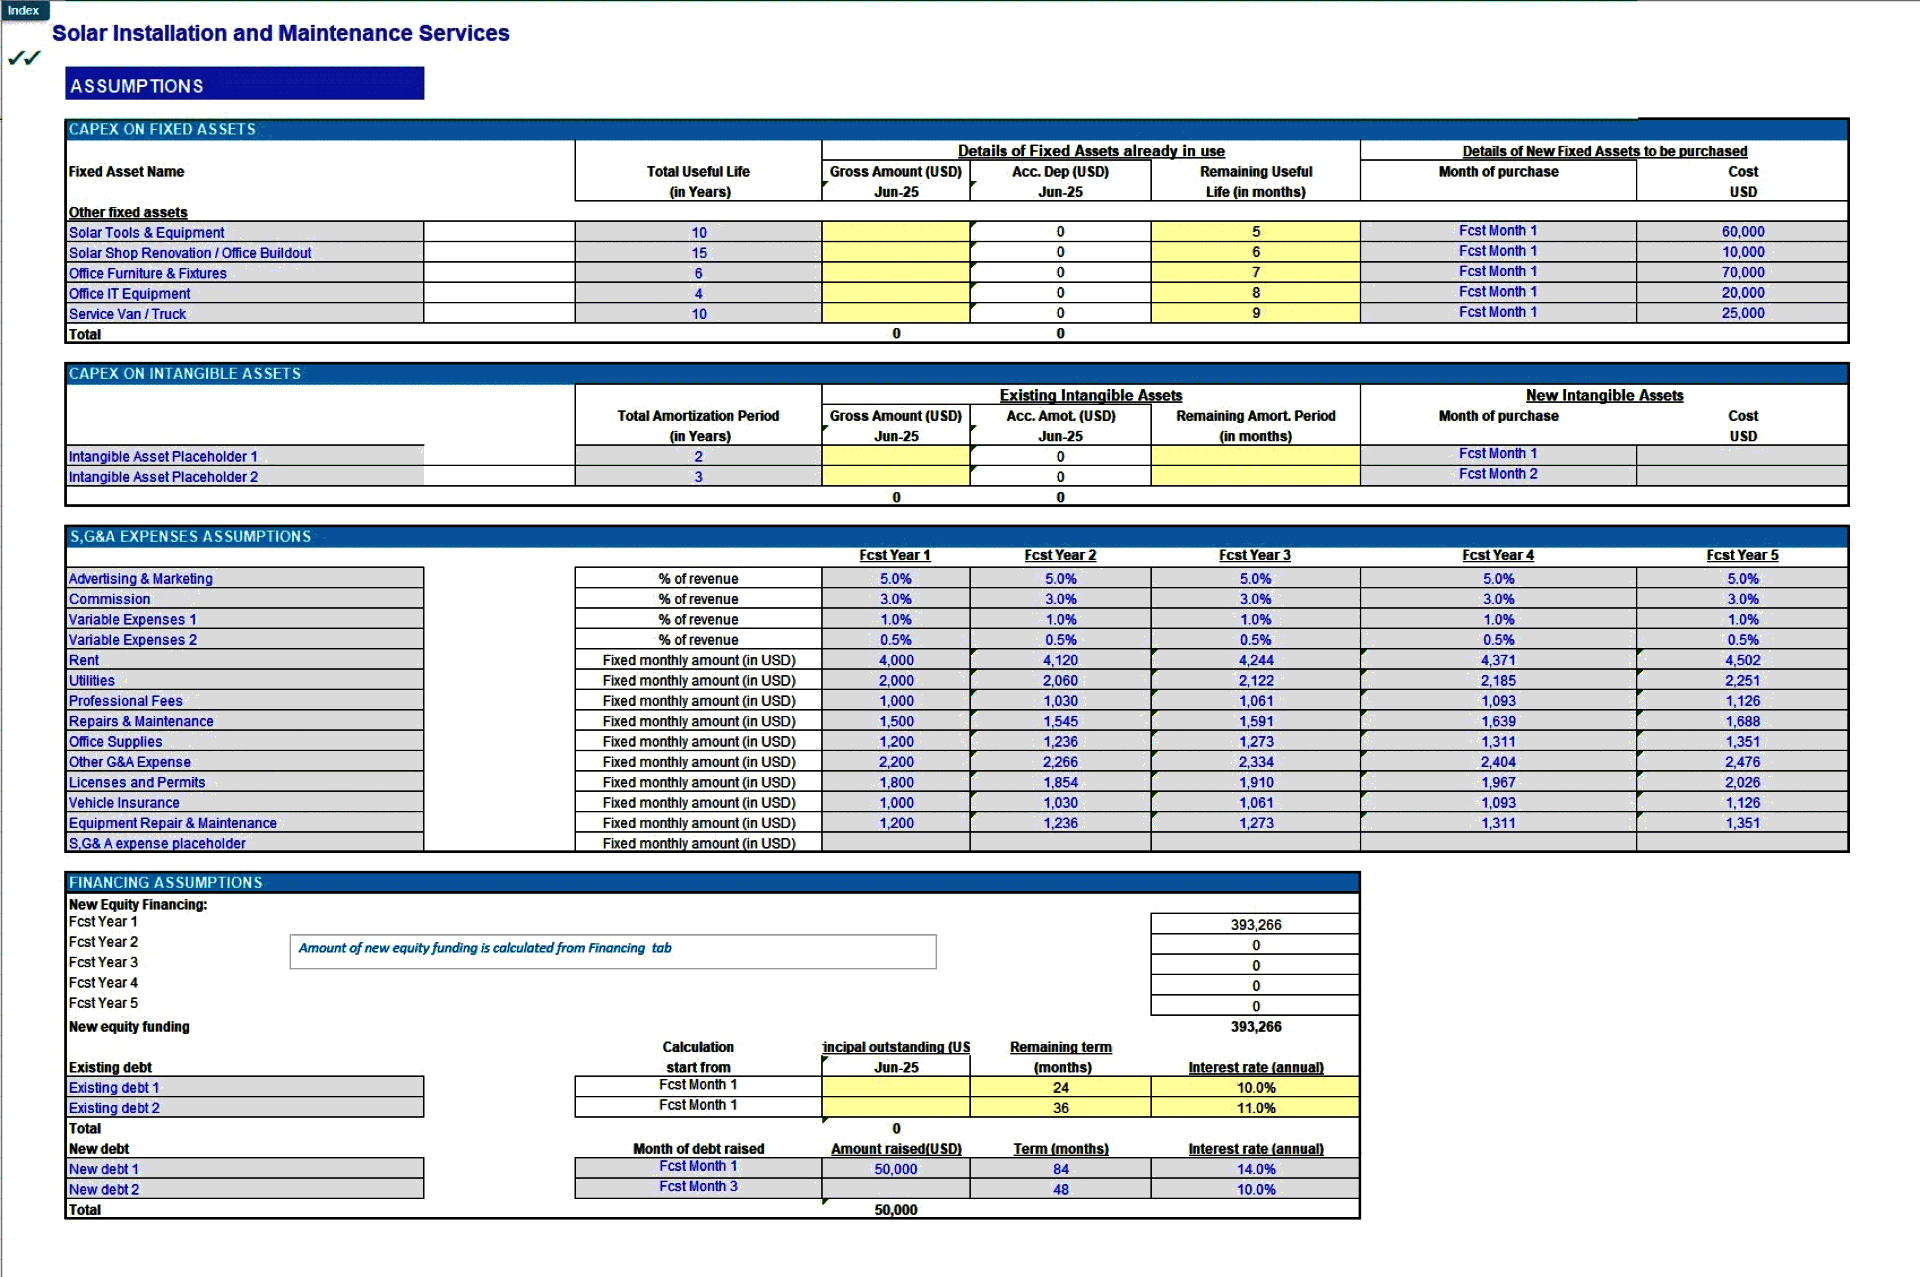The image size is (1920, 1277).
Task: Select Repairs & Maintenance label
Action: 245,721
